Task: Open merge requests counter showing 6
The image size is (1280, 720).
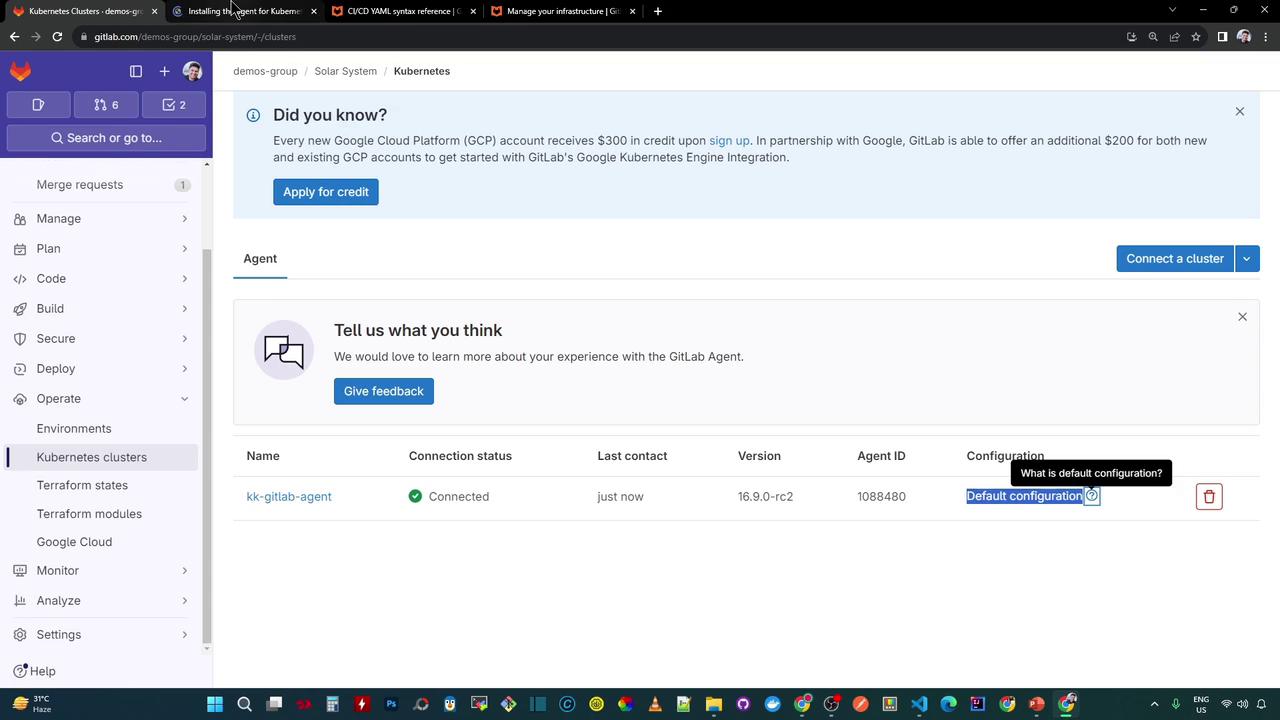Action: click(x=106, y=105)
